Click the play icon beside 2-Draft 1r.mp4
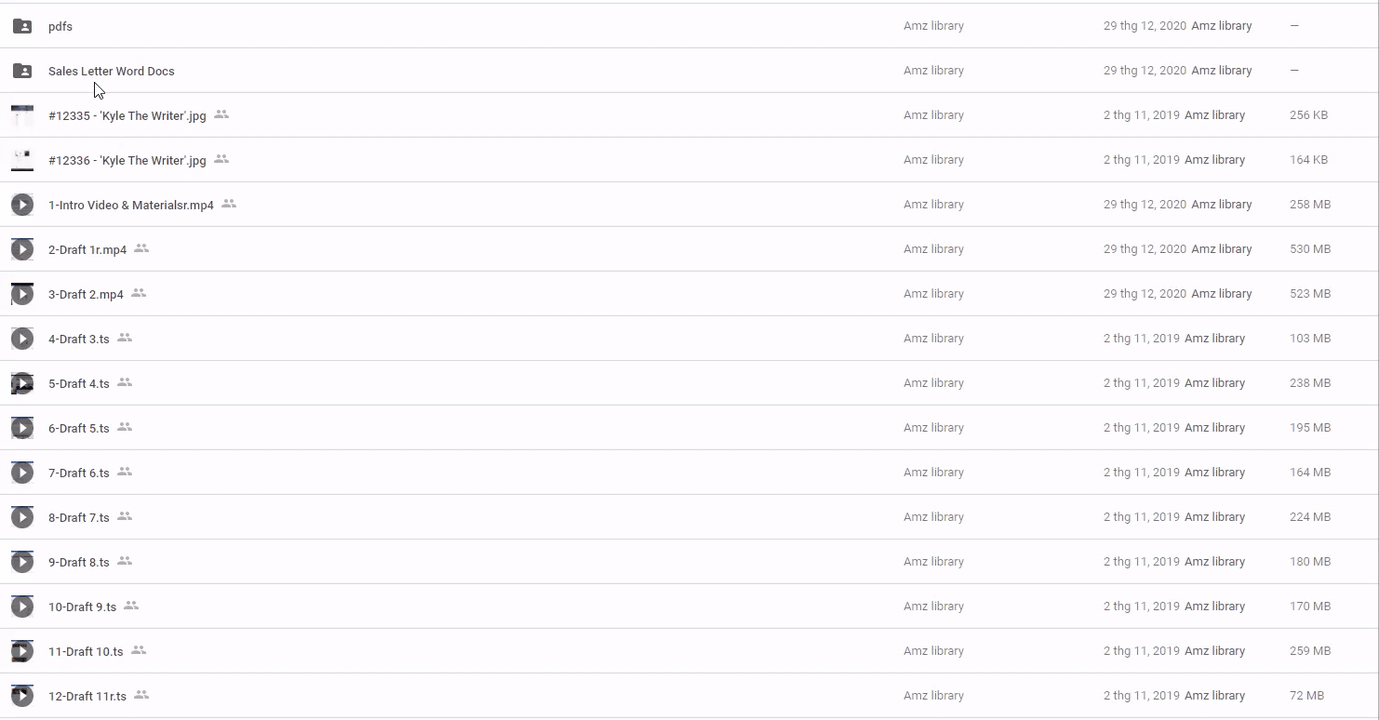The image size is (1379, 720). point(22,249)
